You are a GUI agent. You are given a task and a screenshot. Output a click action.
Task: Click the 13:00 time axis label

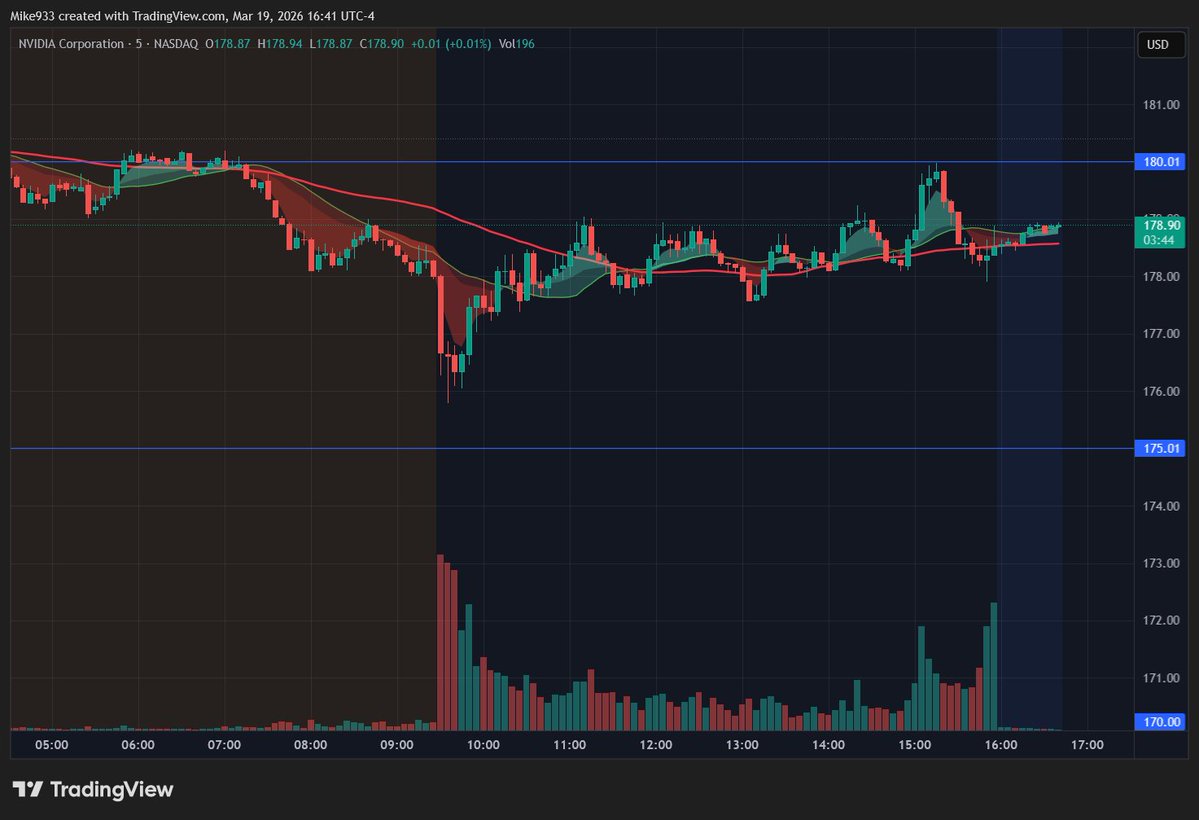(742, 745)
